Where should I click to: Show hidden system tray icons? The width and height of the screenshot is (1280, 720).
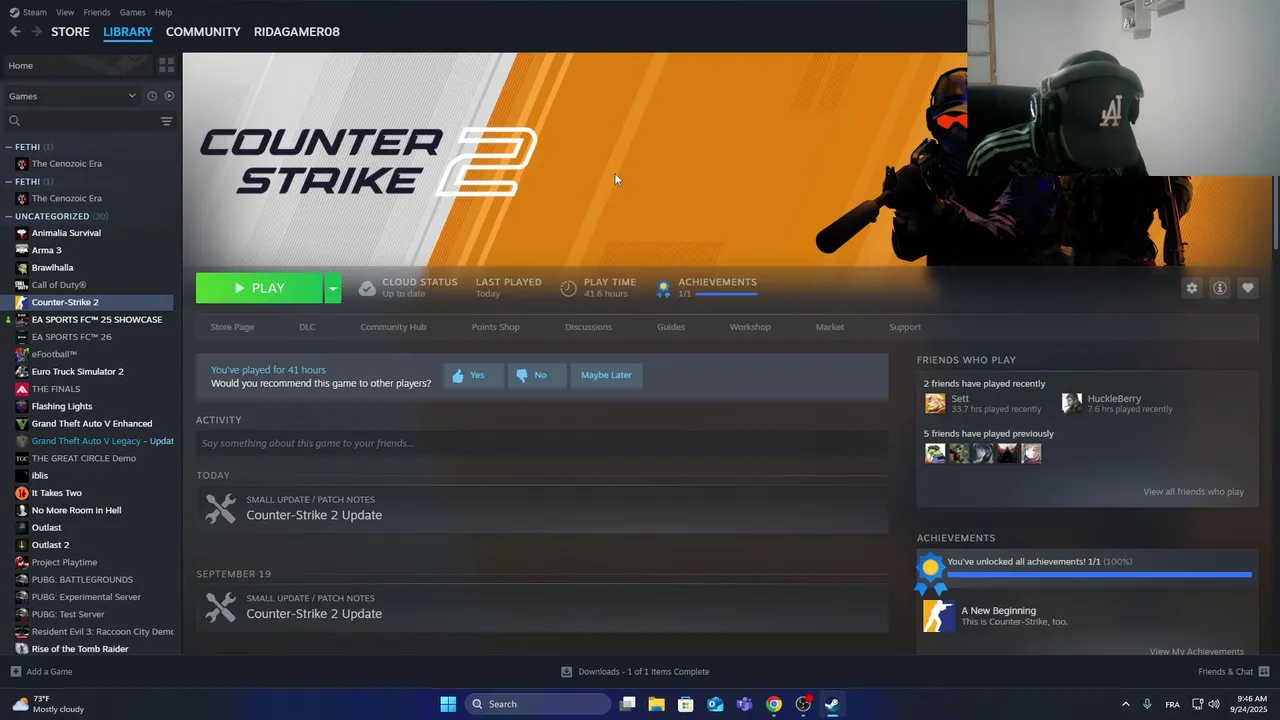1125,704
